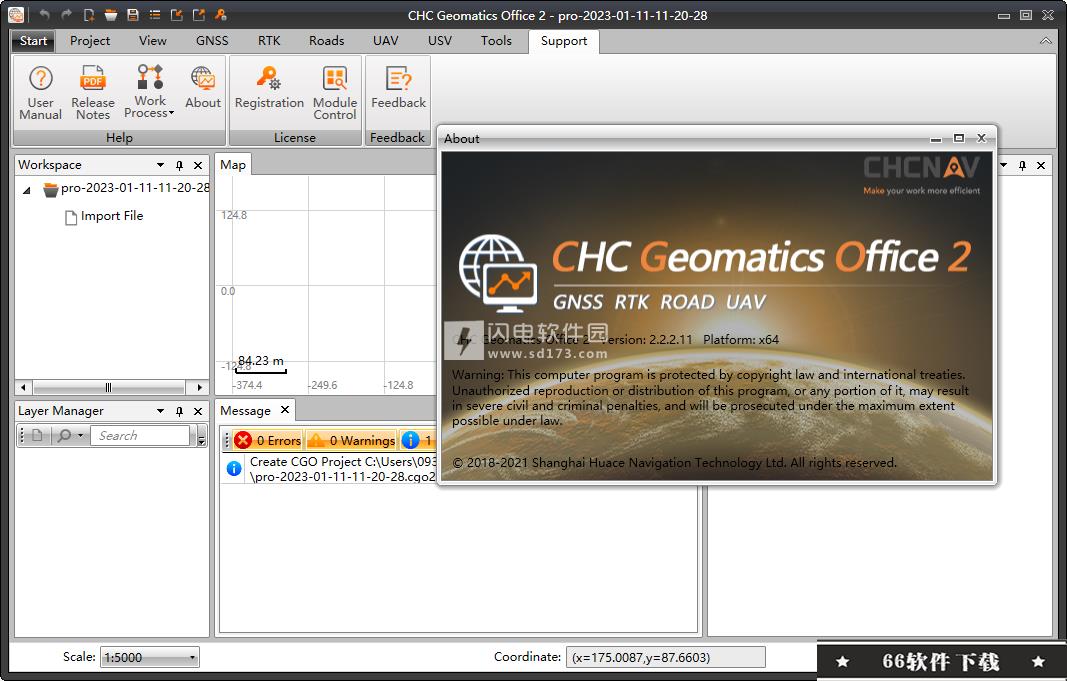The height and width of the screenshot is (681, 1067).
Task: Minimize the About dialog
Action: coord(936,138)
